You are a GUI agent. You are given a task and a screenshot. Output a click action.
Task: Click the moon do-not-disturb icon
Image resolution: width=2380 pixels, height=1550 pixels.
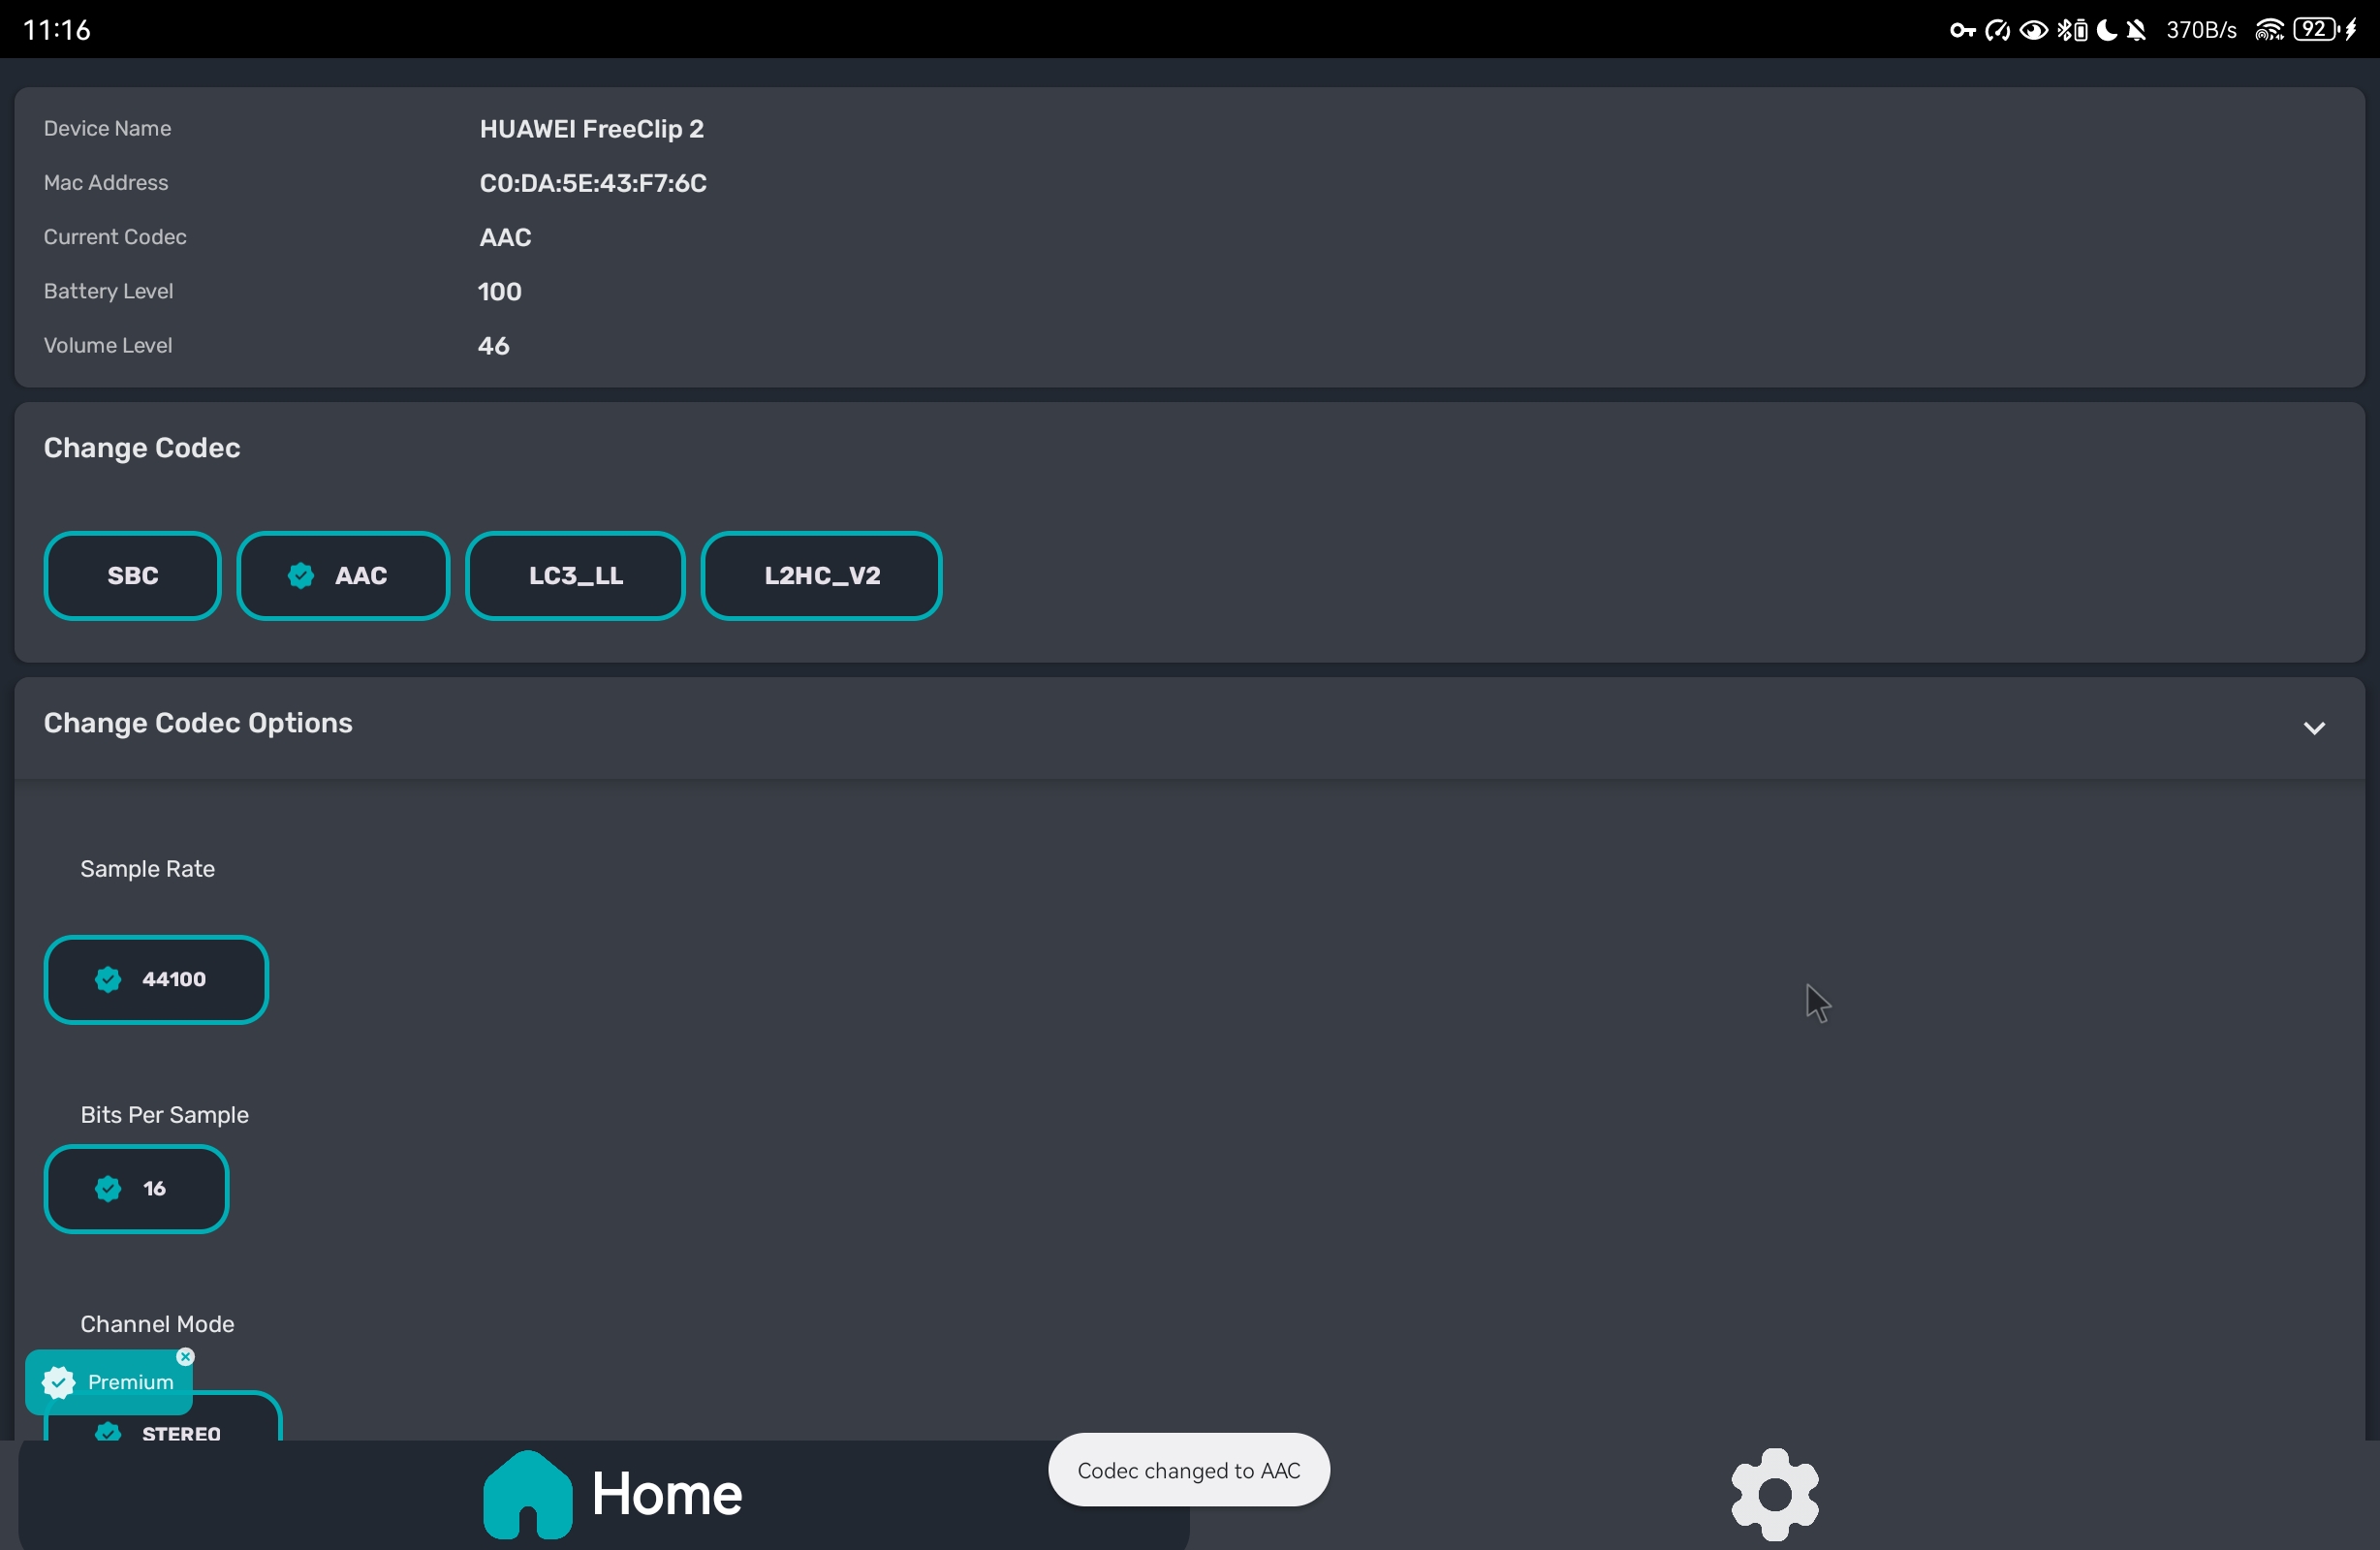click(x=2106, y=30)
